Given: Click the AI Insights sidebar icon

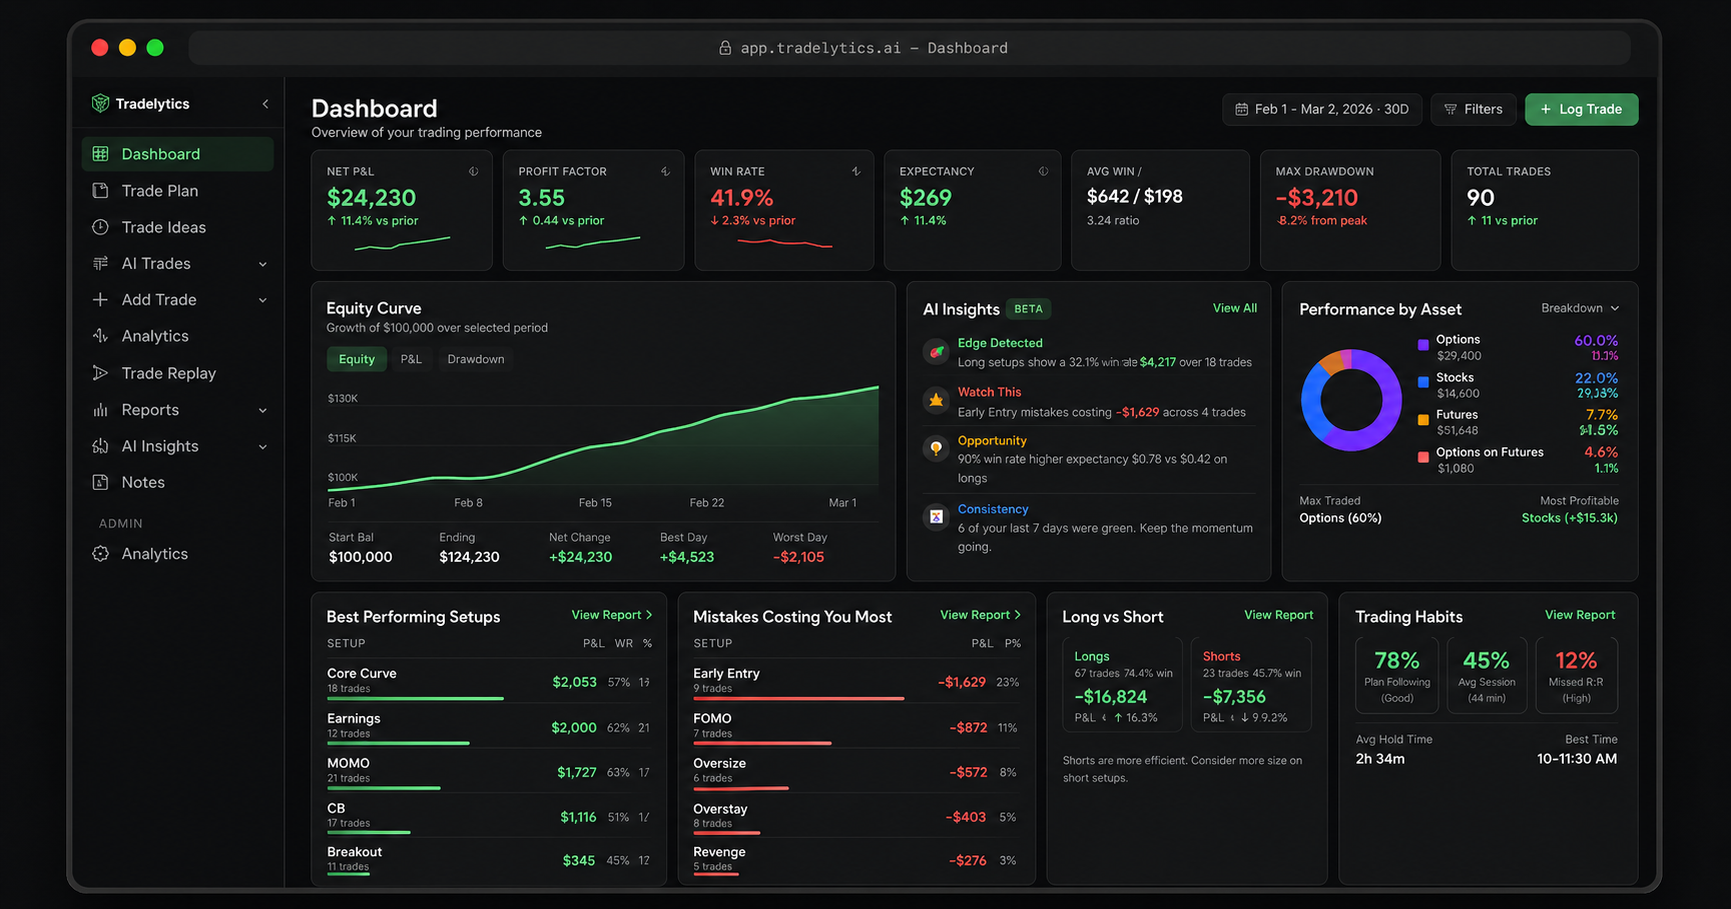Looking at the screenshot, I should pyautogui.click(x=100, y=446).
